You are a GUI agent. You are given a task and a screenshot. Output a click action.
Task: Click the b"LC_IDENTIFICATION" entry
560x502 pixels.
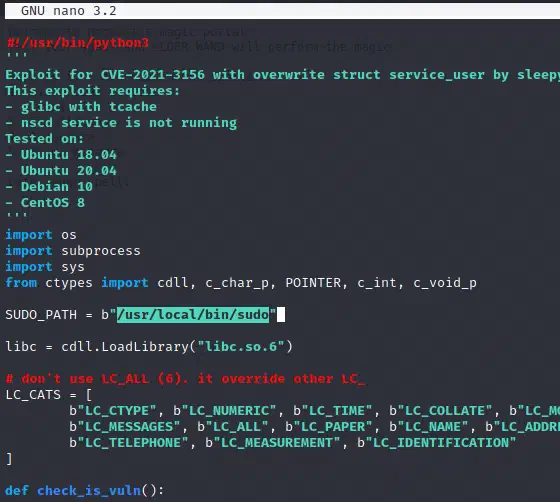[x=437, y=443]
